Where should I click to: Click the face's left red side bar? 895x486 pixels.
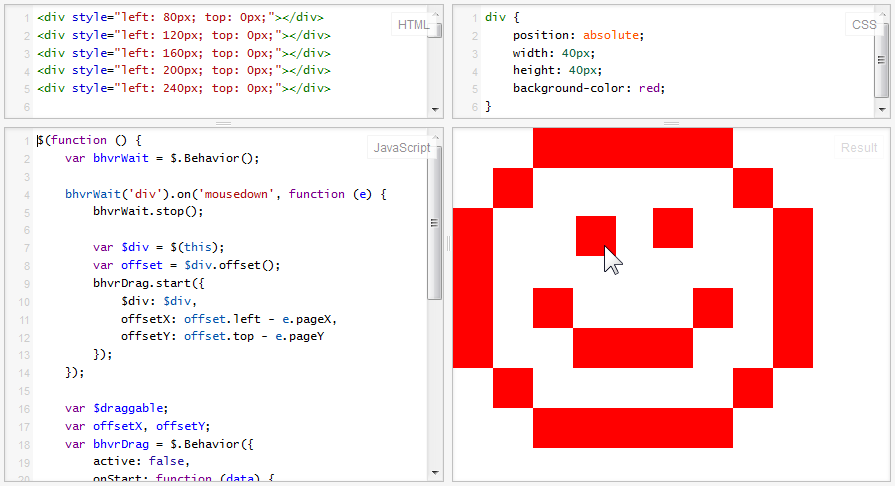(473, 288)
